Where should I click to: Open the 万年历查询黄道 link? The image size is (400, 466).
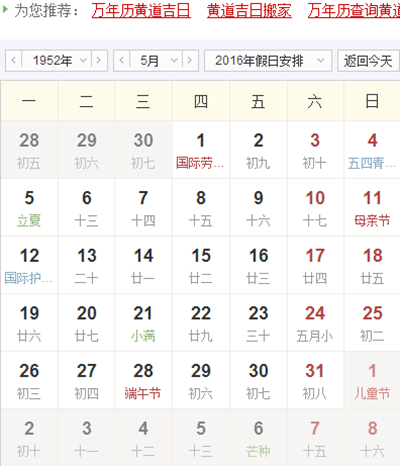click(354, 11)
